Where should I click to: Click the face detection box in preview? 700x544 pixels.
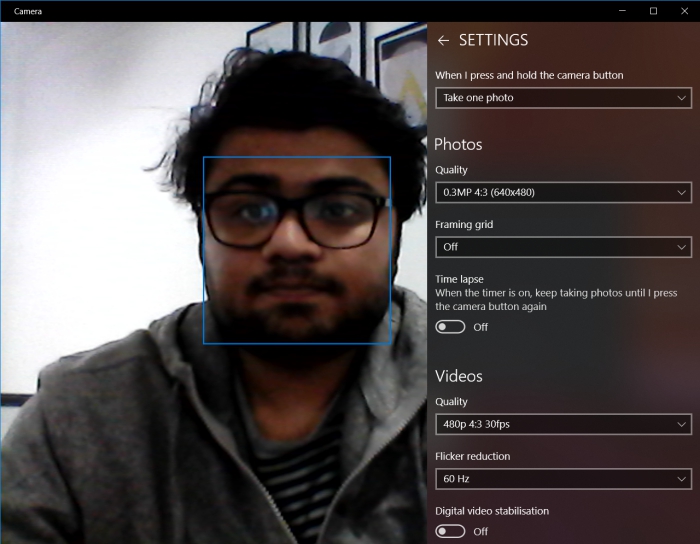(x=297, y=250)
